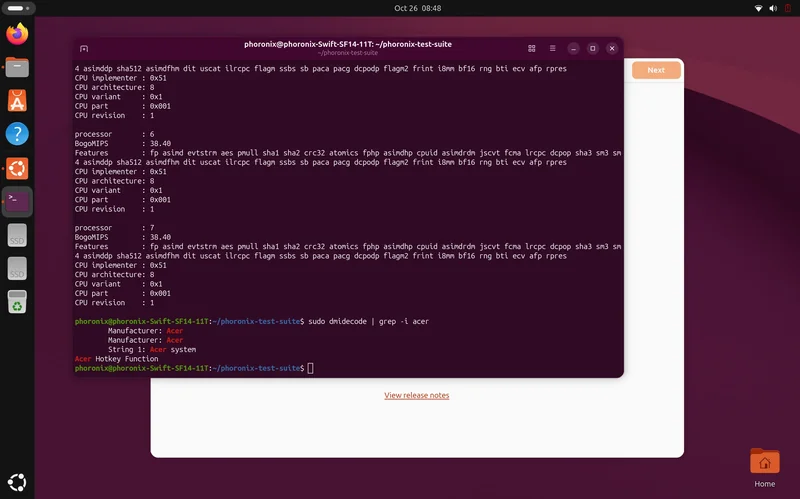
Task: Click the 'String 1: Acer system' line
Action: click(x=152, y=350)
